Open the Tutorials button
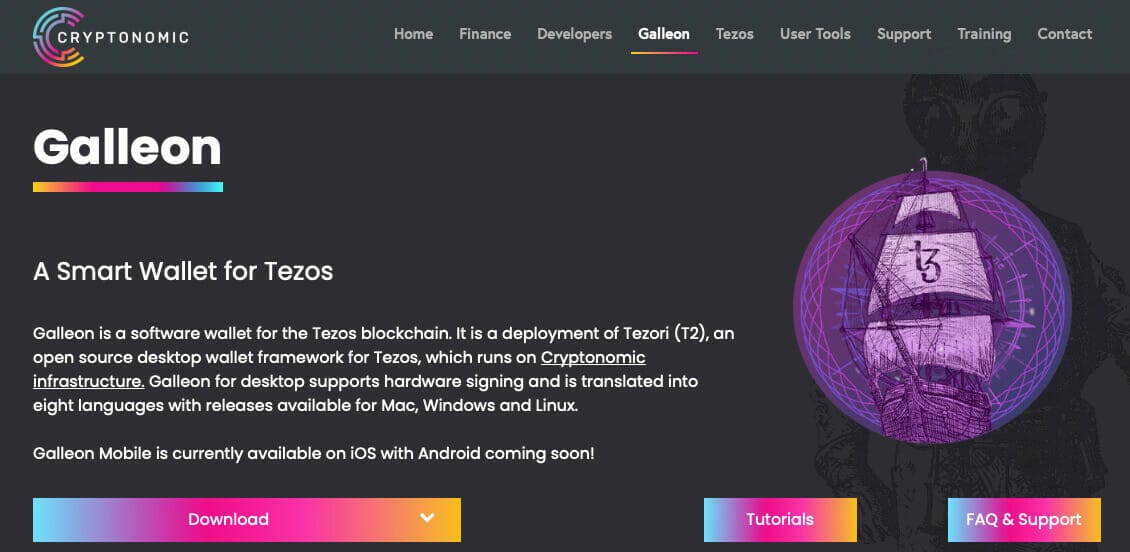 [x=780, y=519]
